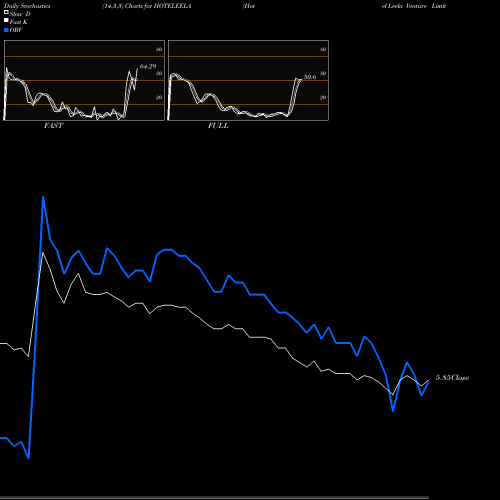Click the highest peak of the blue OBV line
500x500 pixels.
point(43,198)
